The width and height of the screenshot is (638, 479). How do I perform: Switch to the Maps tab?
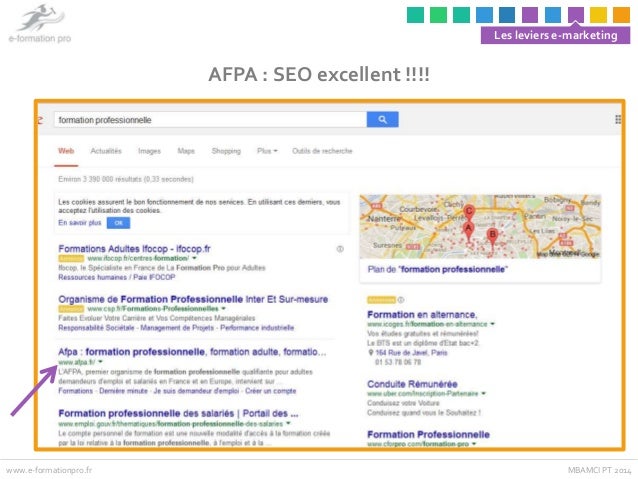(186, 151)
